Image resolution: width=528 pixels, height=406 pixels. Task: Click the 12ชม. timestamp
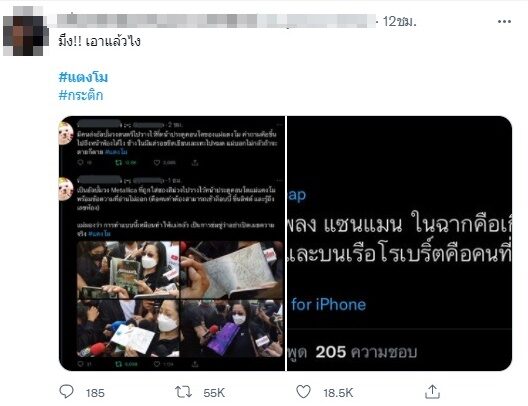tap(399, 22)
